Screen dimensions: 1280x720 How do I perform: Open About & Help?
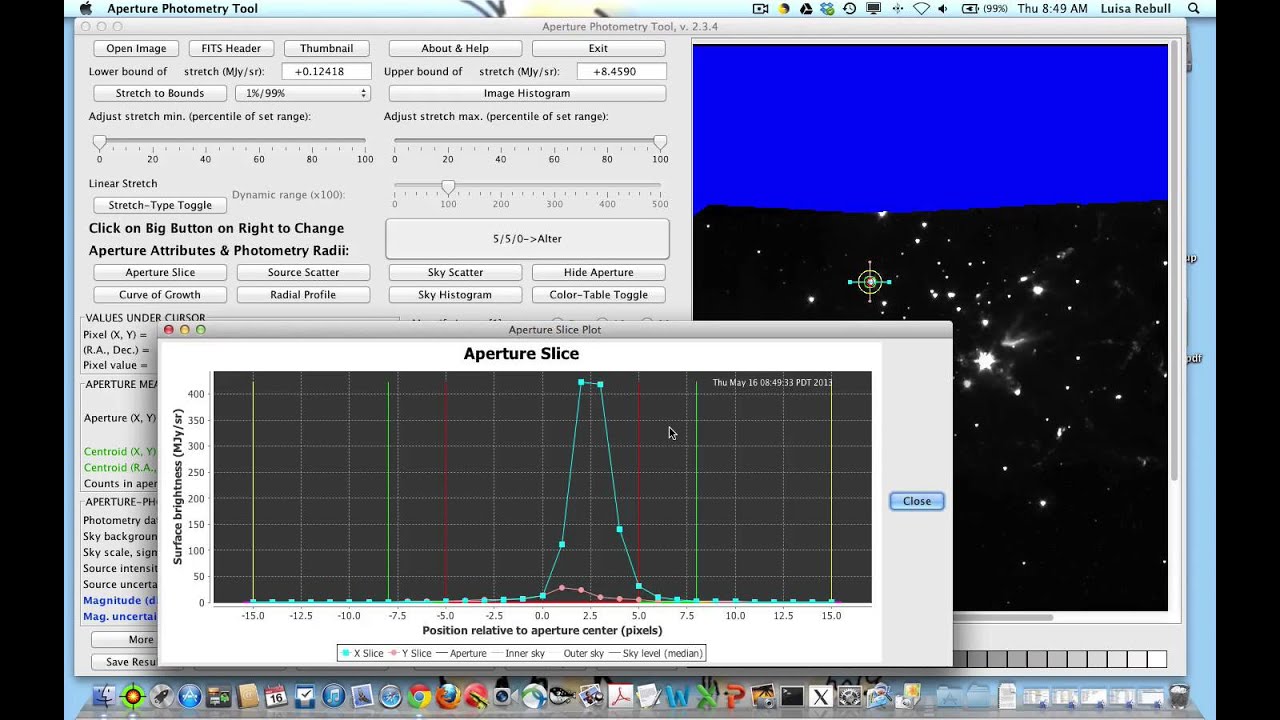[455, 48]
